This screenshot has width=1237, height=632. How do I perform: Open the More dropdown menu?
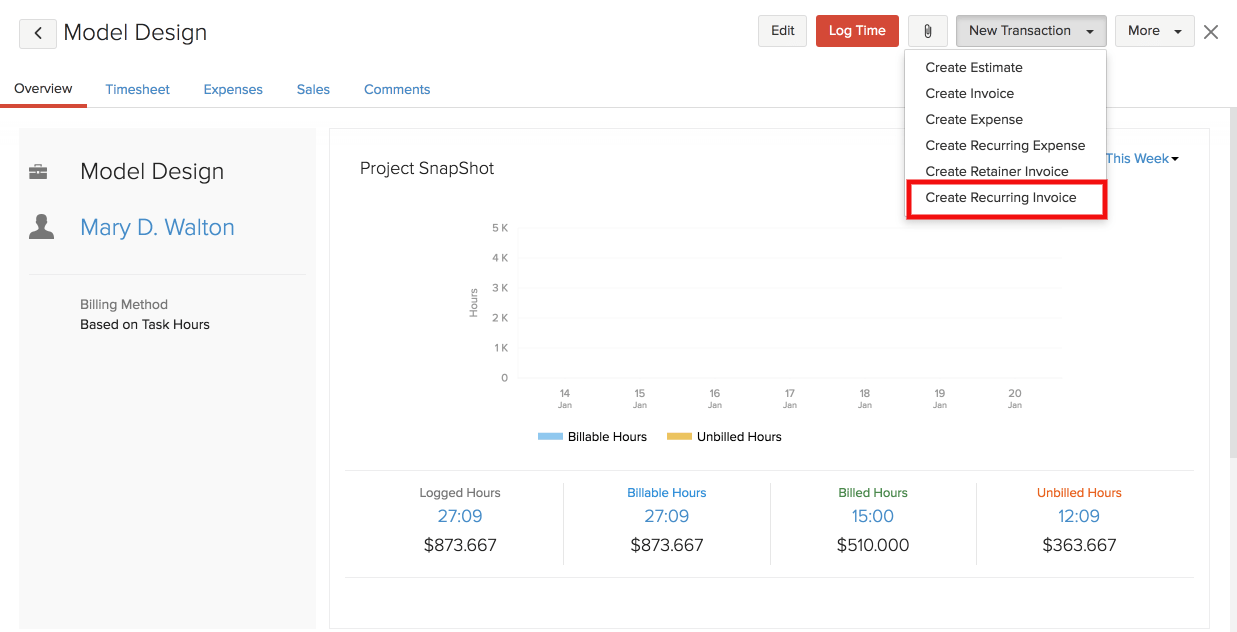[x=1154, y=31]
